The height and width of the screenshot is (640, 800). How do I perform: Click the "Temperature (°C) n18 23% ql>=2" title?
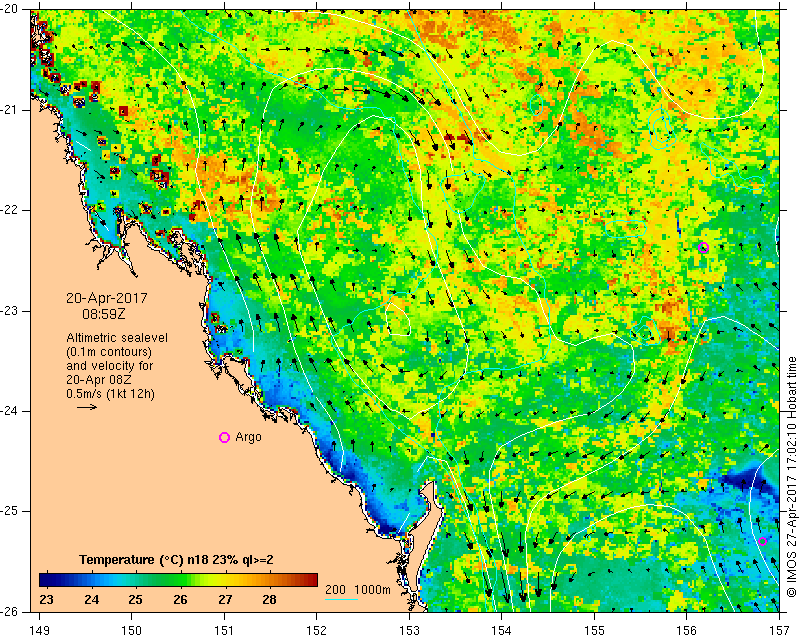pyautogui.click(x=176, y=560)
